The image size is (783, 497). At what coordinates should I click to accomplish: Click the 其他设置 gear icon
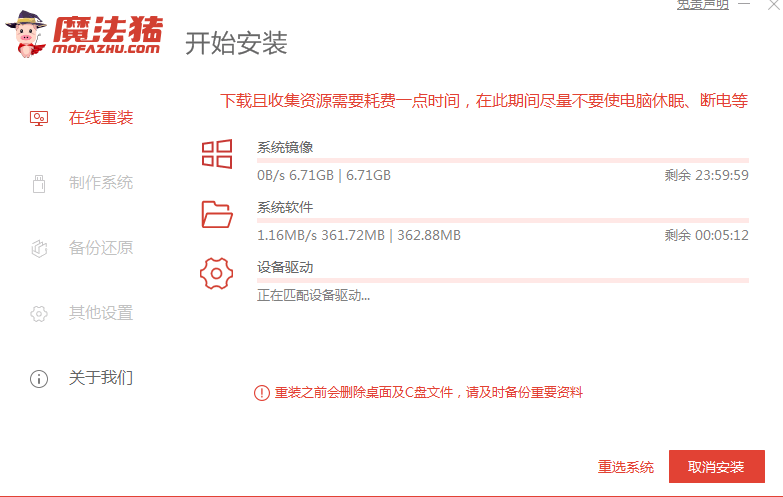pyautogui.click(x=39, y=313)
